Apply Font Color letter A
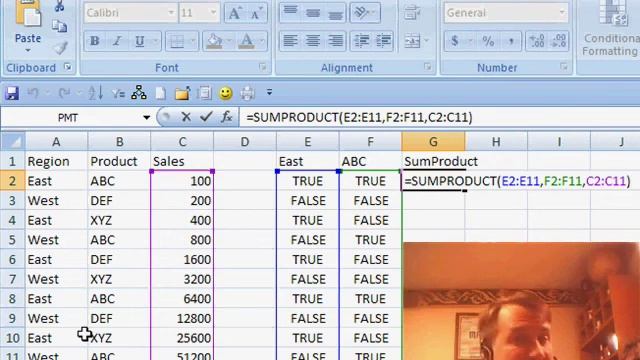The image size is (640, 360). click(x=246, y=41)
